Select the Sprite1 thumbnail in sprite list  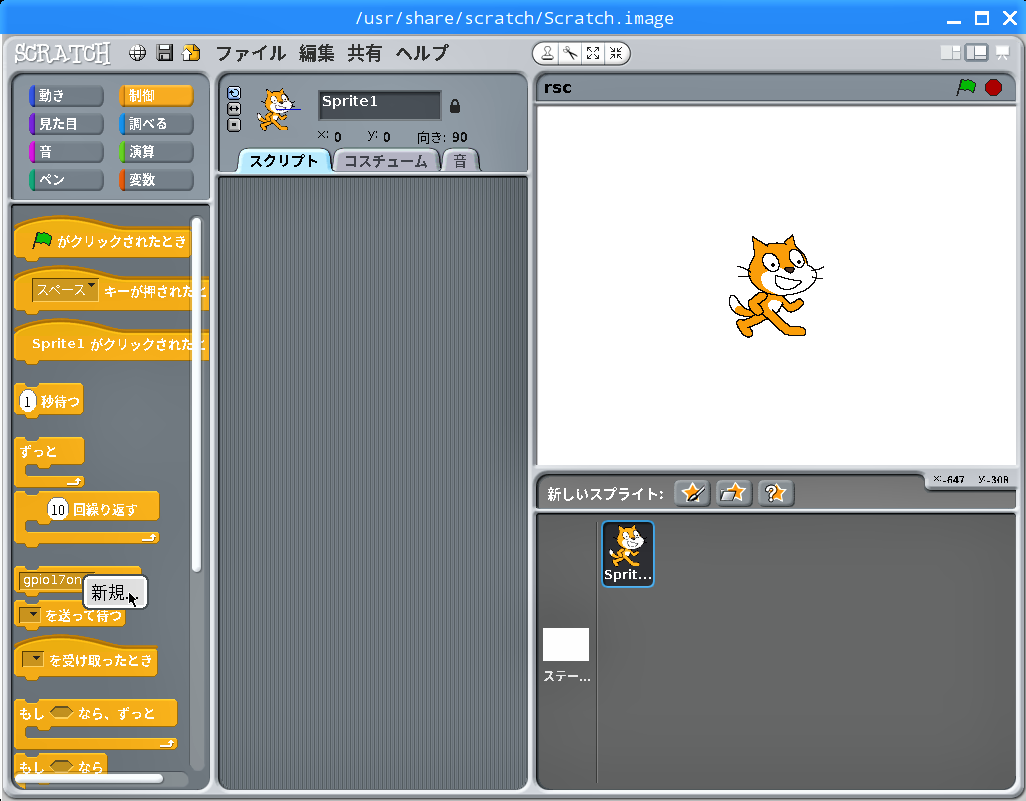628,554
